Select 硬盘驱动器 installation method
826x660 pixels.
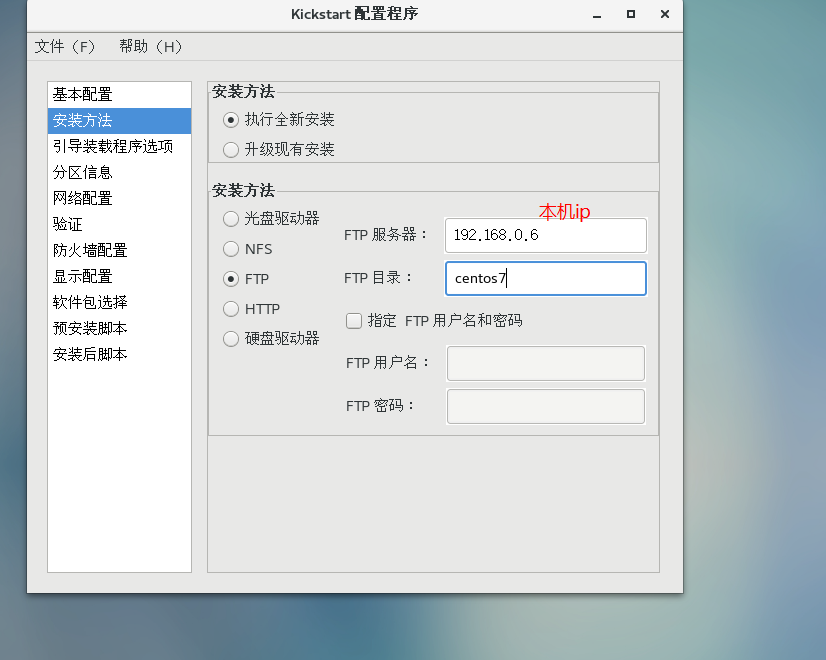pyautogui.click(x=231, y=338)
